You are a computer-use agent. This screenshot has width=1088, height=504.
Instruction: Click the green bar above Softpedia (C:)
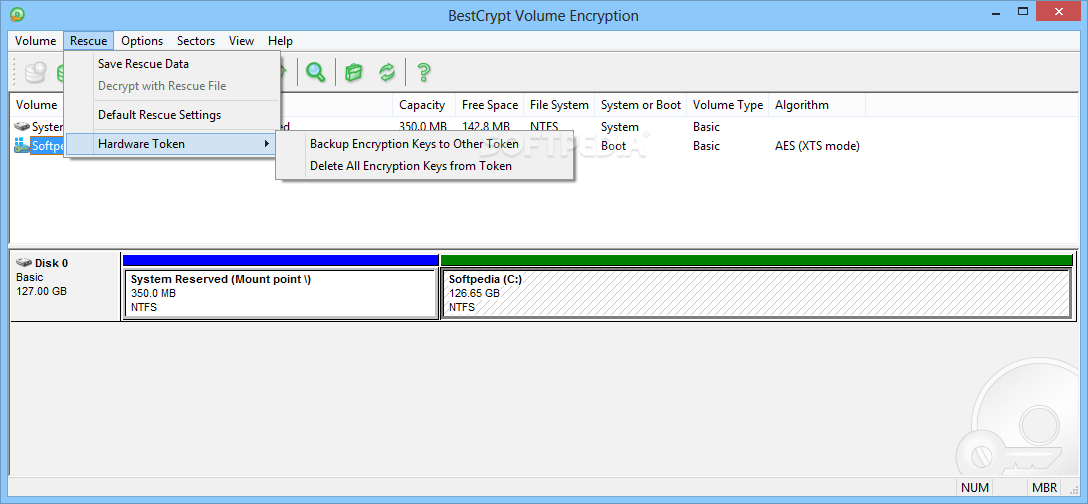coord(756,260)
